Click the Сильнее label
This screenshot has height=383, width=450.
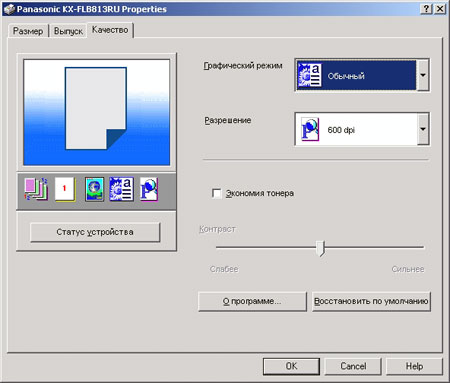[x=408, y=269]
